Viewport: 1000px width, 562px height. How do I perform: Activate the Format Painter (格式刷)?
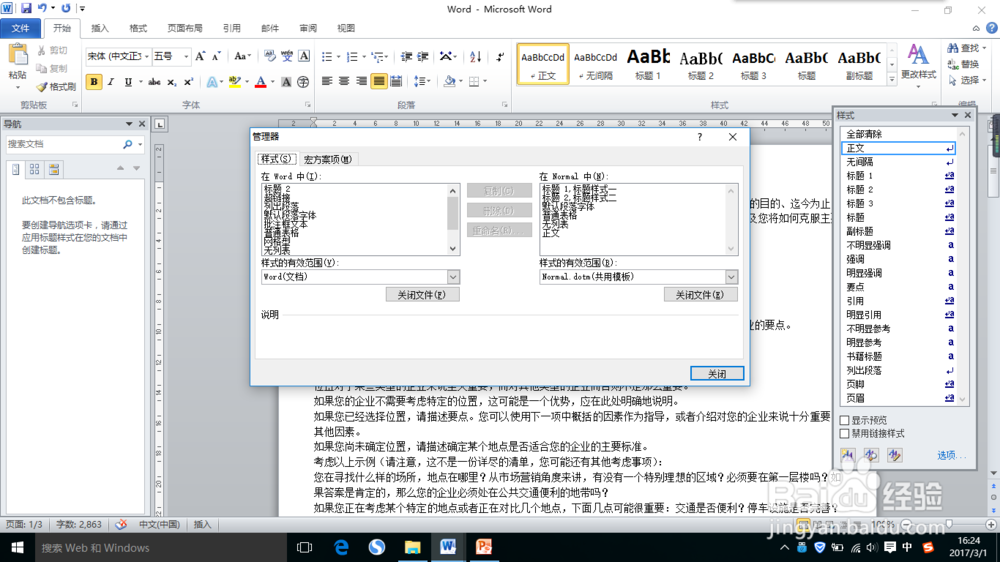tap(56, 87)
